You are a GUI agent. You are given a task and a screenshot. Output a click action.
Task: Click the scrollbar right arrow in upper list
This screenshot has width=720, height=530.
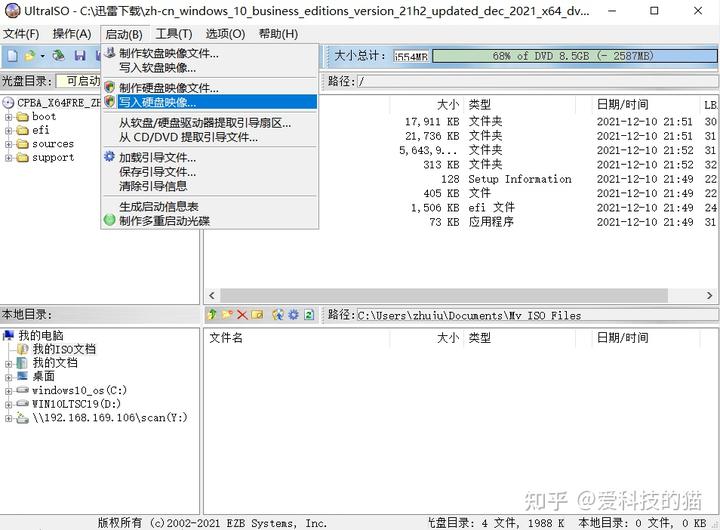pos(709,295)
